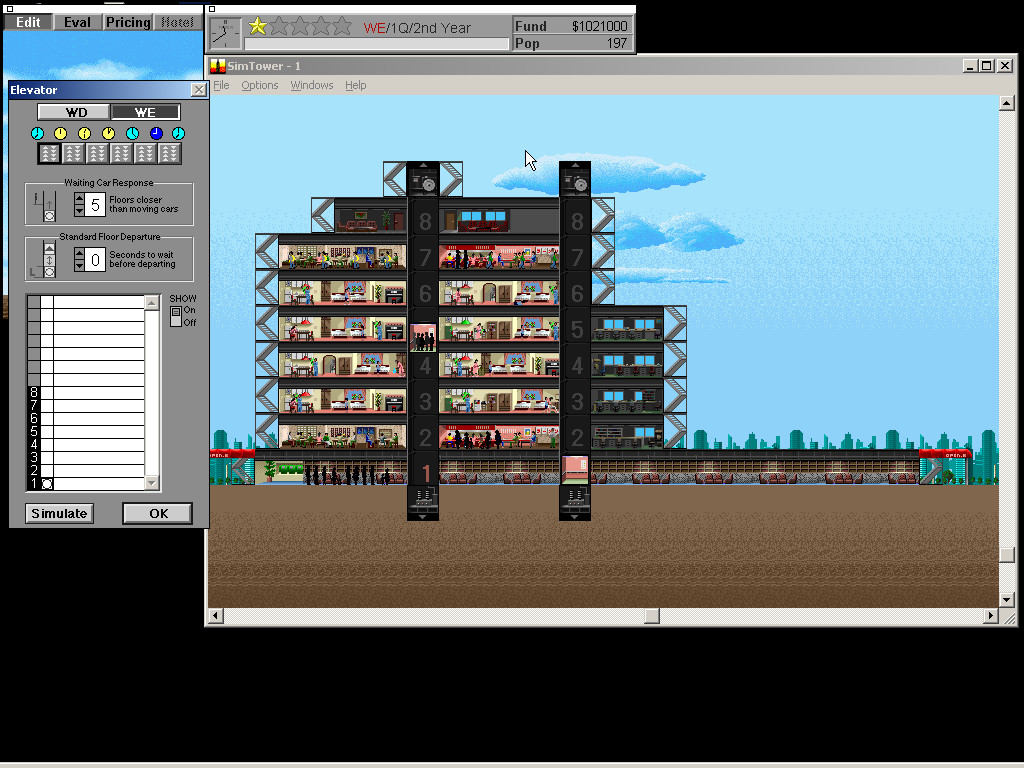Image resolution: width=1024 pixels, height=768 pixels.
Task: Select floor 5 row in elevator list
Action: [86, 432]
